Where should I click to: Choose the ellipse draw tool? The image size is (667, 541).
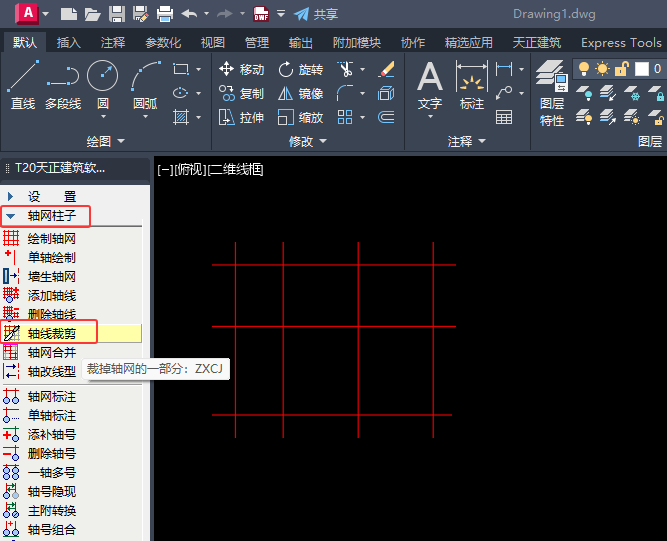(x=181, y=93)
